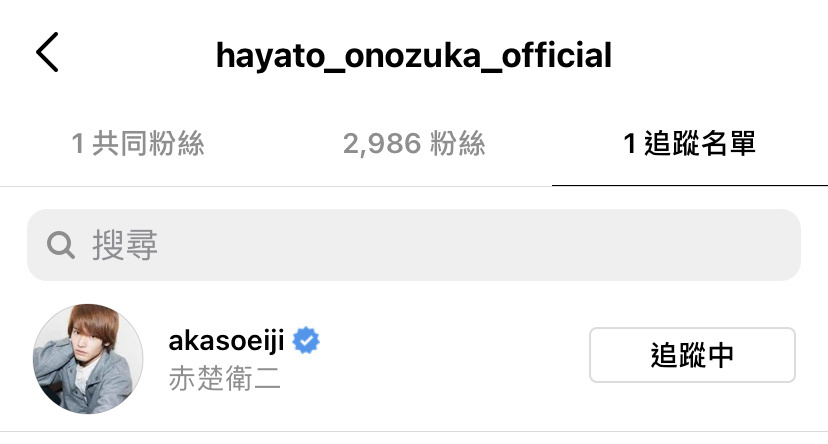Click the 追蹤名單 label text
Viewport: 828px width, 444px height.
700,144
